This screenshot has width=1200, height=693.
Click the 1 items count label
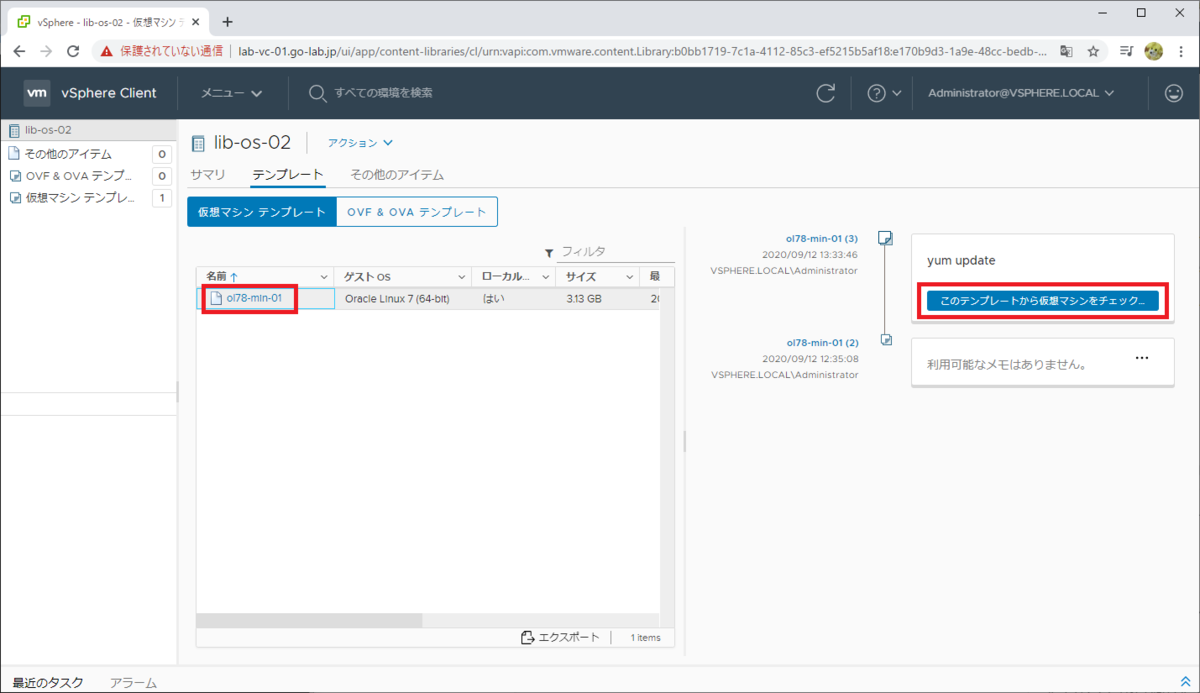pos(646,637)
